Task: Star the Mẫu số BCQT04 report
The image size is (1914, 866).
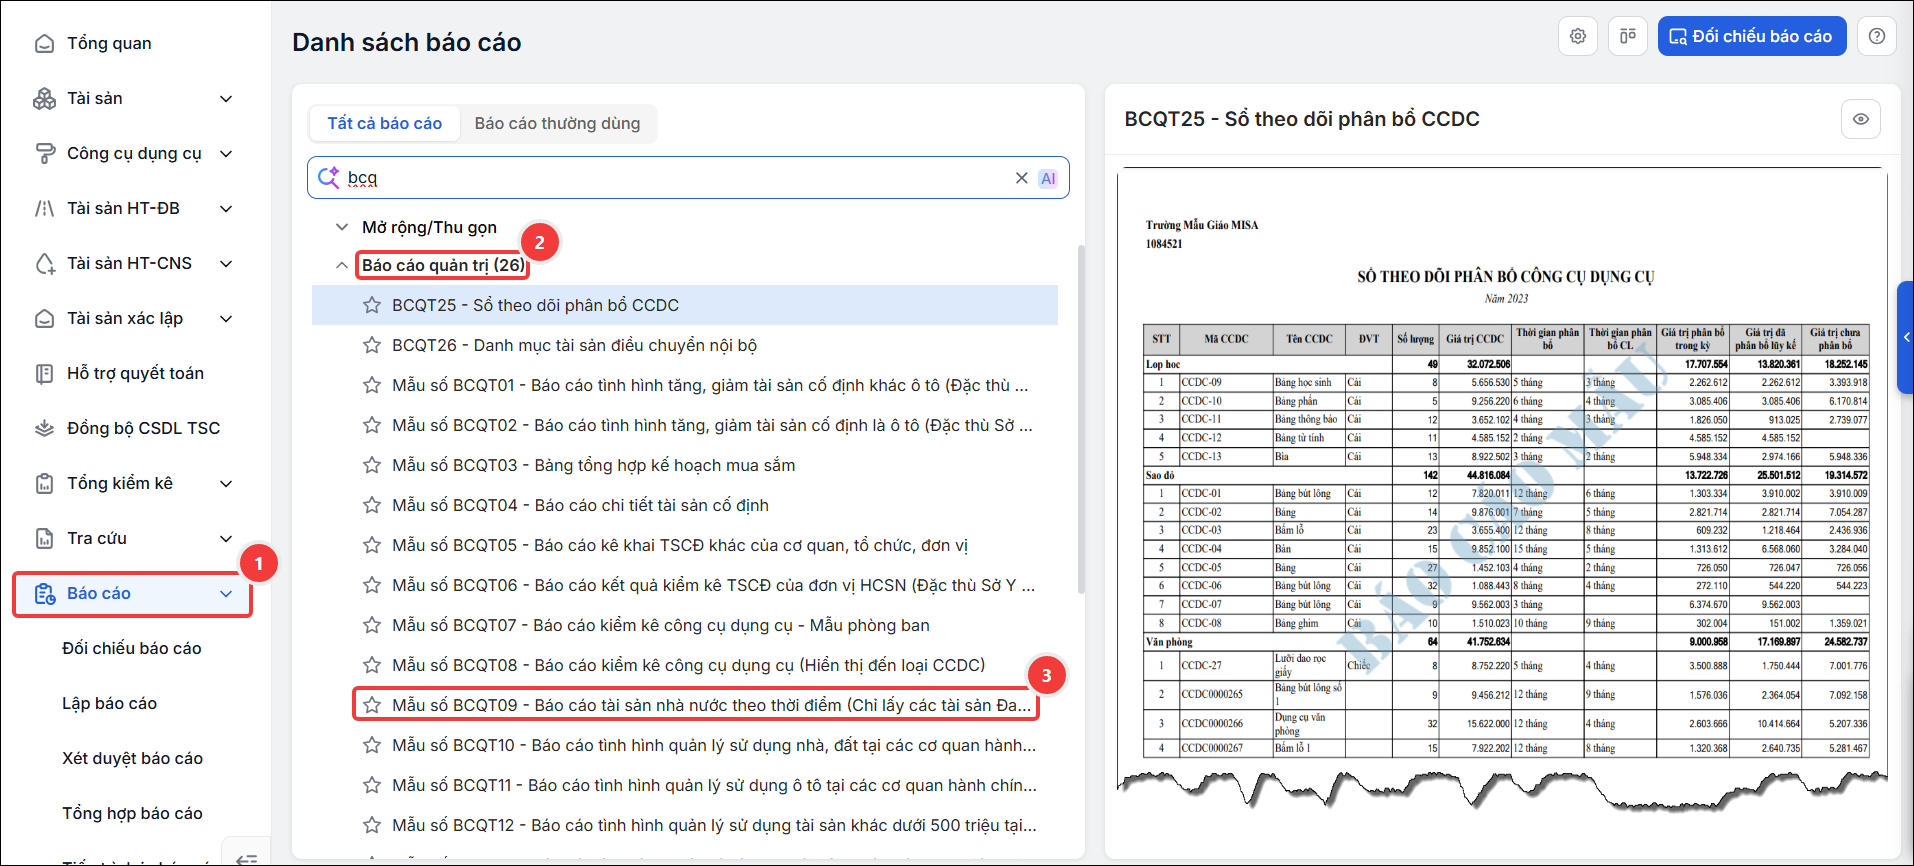Action: [372, 505]
